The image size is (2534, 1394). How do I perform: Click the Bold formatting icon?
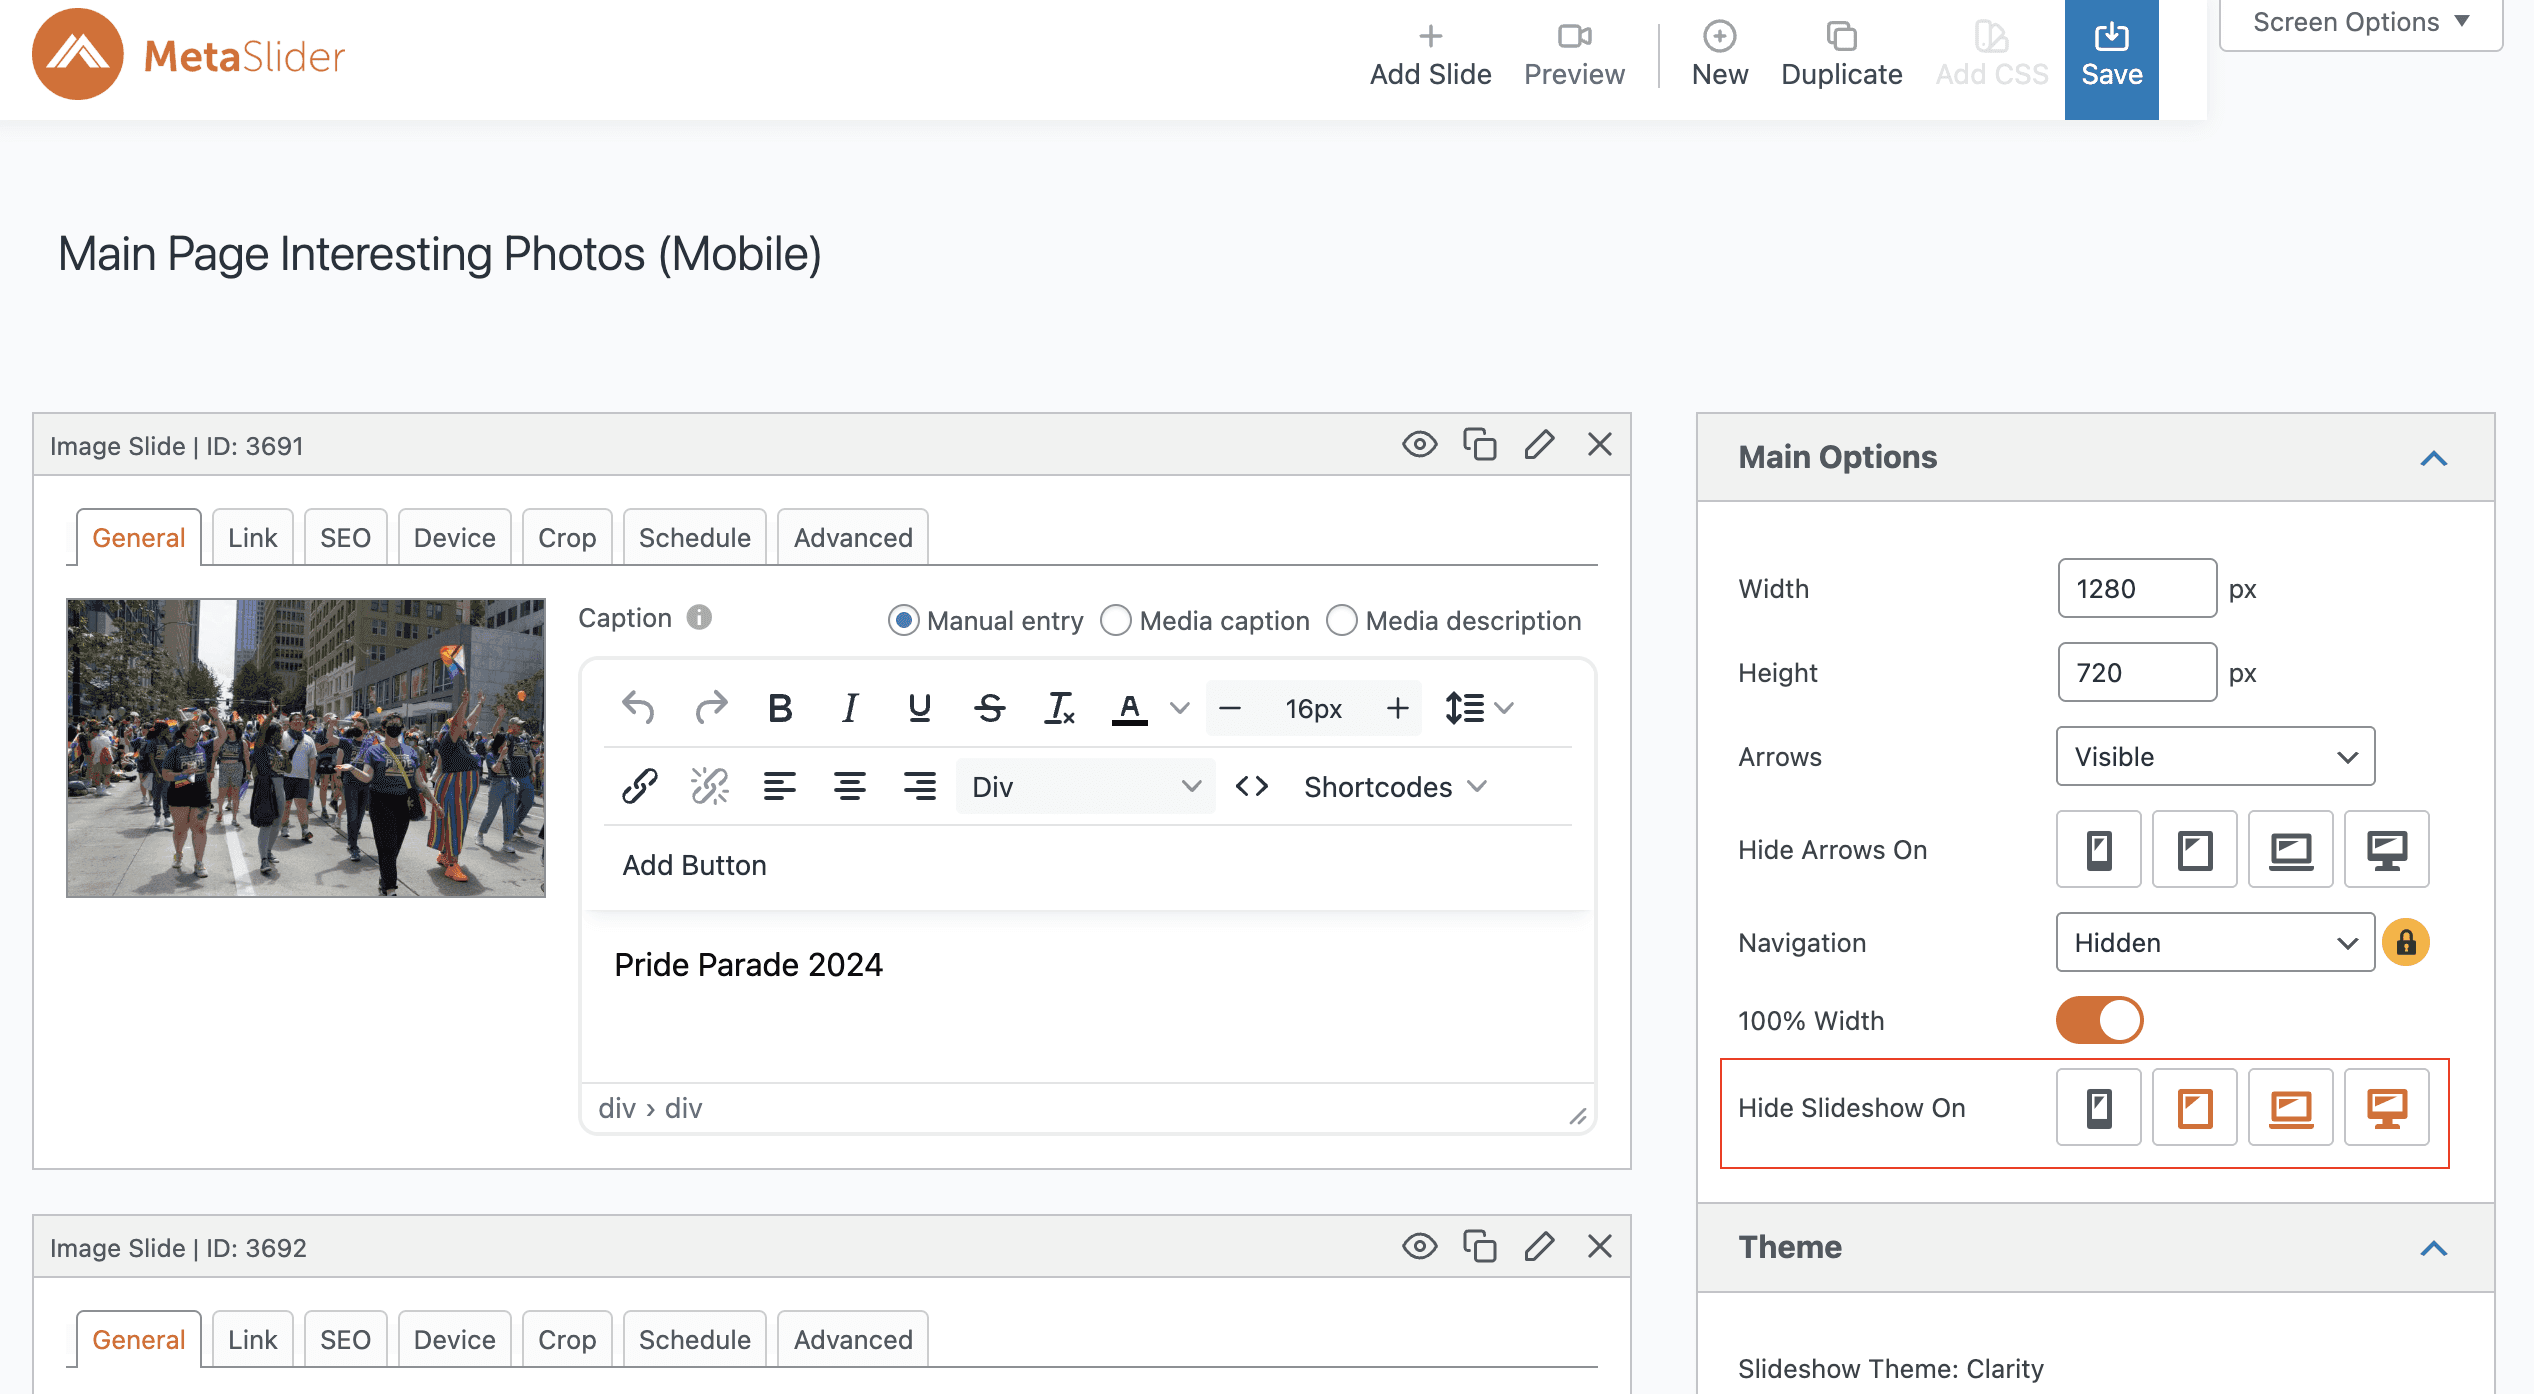(x=780, y=708)
